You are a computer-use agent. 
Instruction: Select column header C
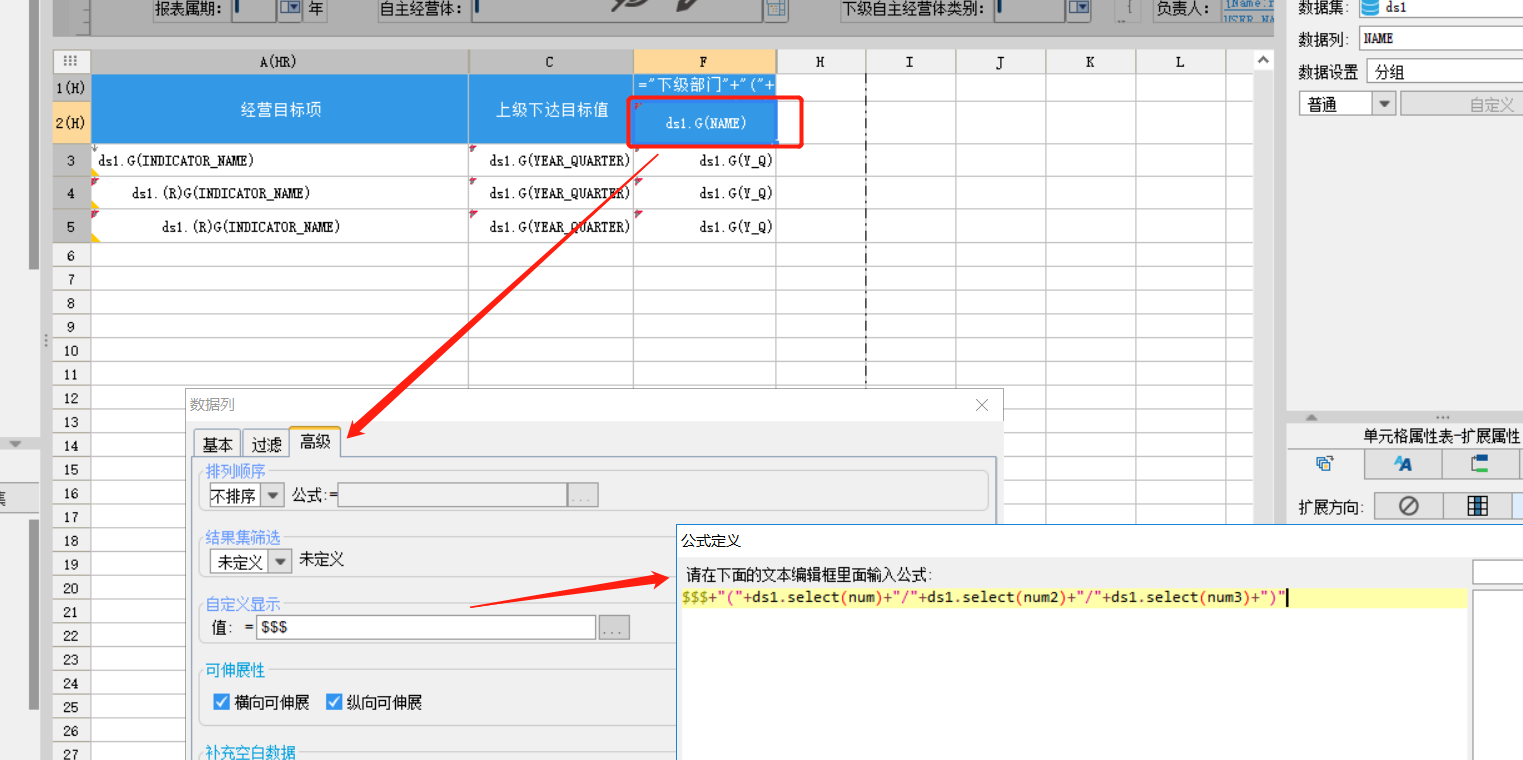tap(551, 62)
